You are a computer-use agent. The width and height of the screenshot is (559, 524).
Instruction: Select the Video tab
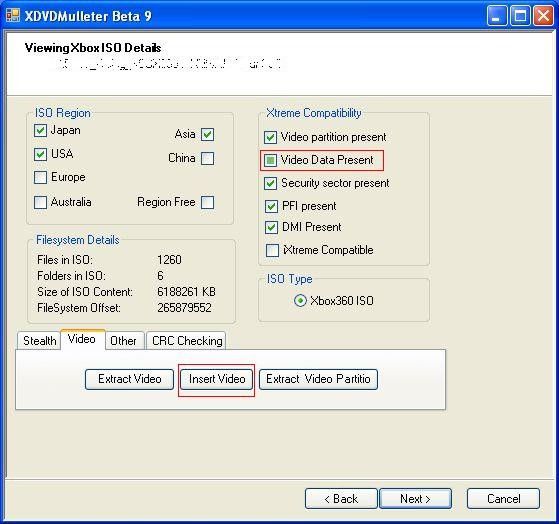coord(82,339)
